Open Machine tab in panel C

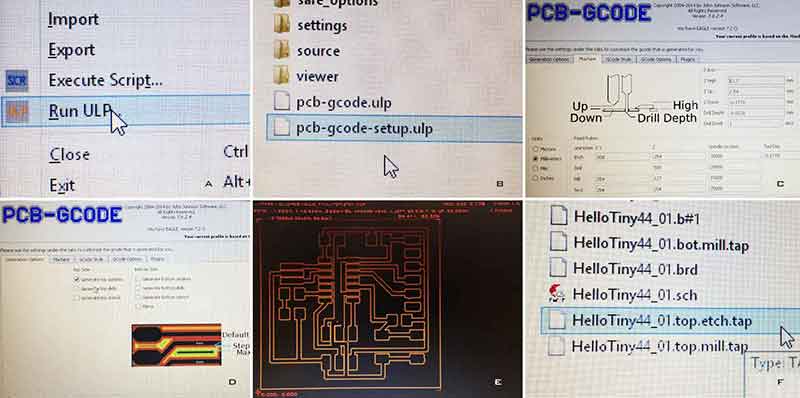pyautogui.click(x=588, y=59)
